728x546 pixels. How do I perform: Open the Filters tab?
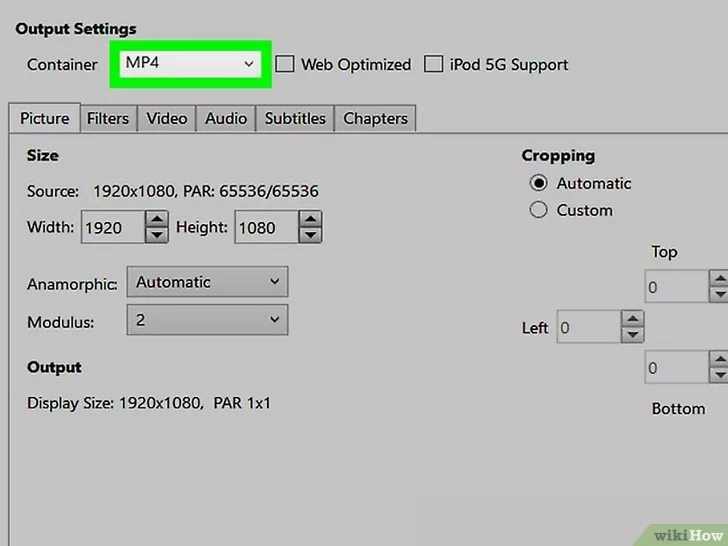pos(108,119)
